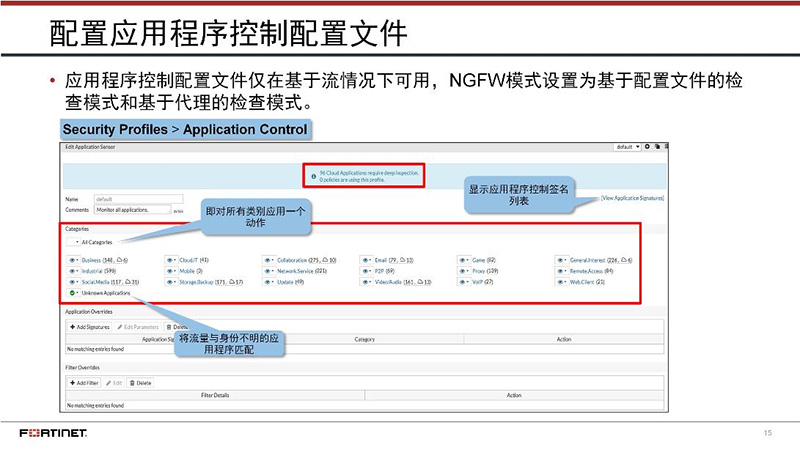Click the P2P category link

(379, 271)
